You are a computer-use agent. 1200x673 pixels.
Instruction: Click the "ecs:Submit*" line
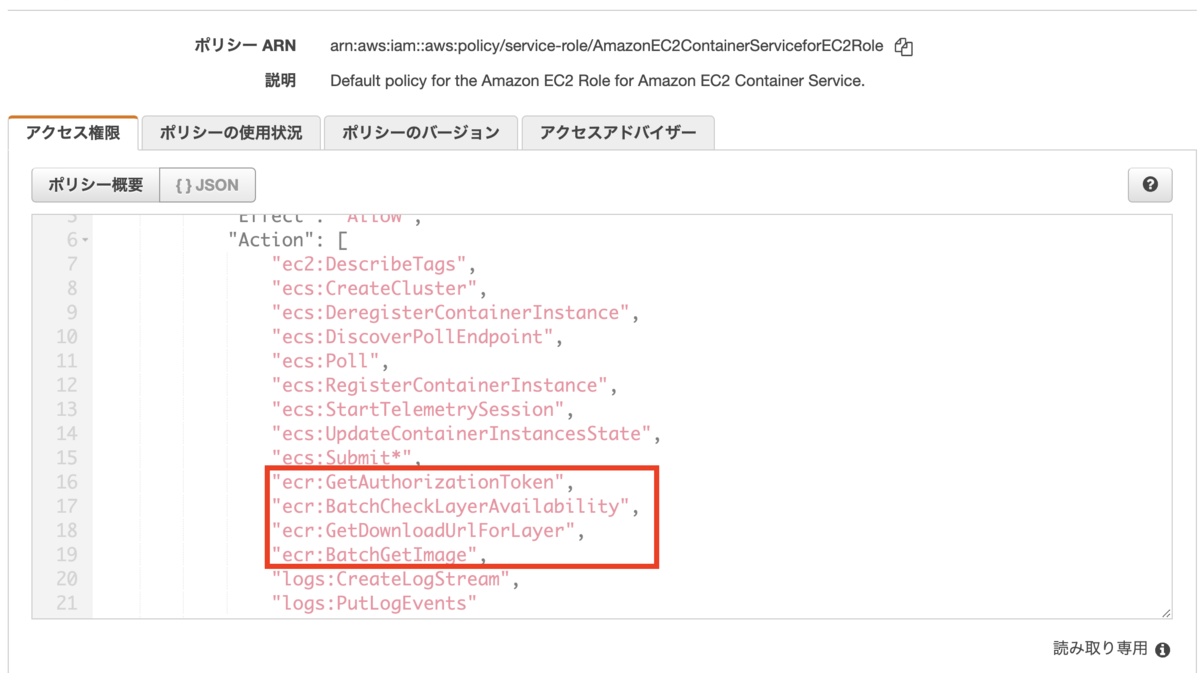point(346,458)
